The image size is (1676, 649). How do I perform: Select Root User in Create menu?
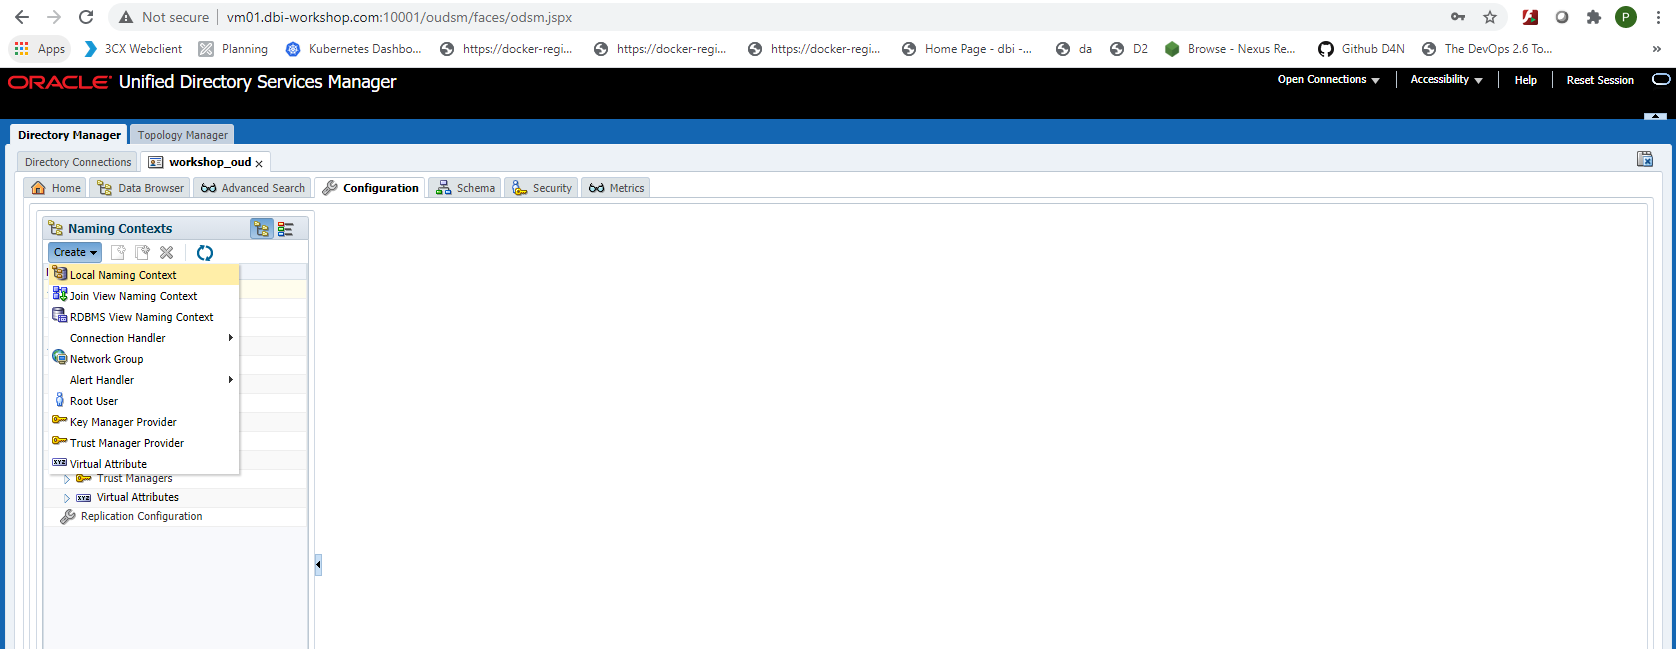coord(94,401)
